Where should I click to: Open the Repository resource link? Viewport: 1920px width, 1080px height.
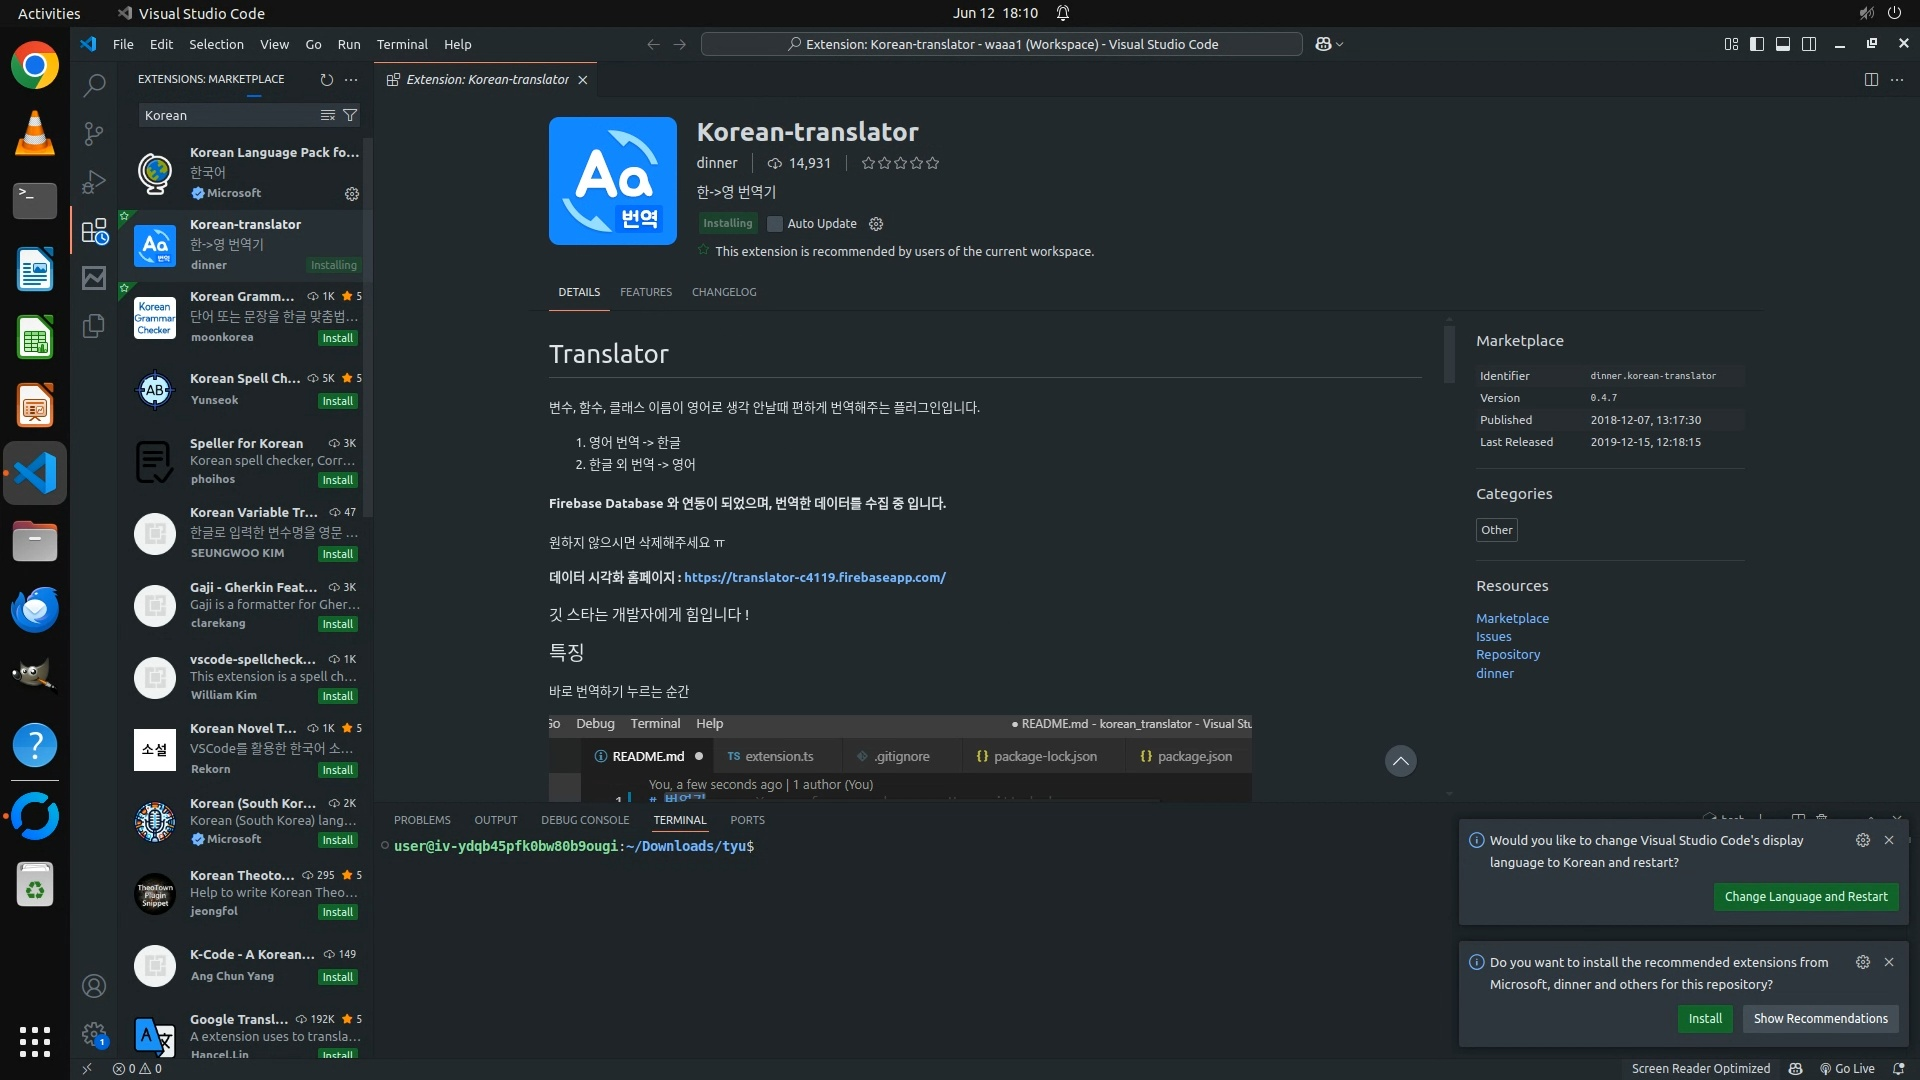pyautogui.click(x=1508, y=654)
